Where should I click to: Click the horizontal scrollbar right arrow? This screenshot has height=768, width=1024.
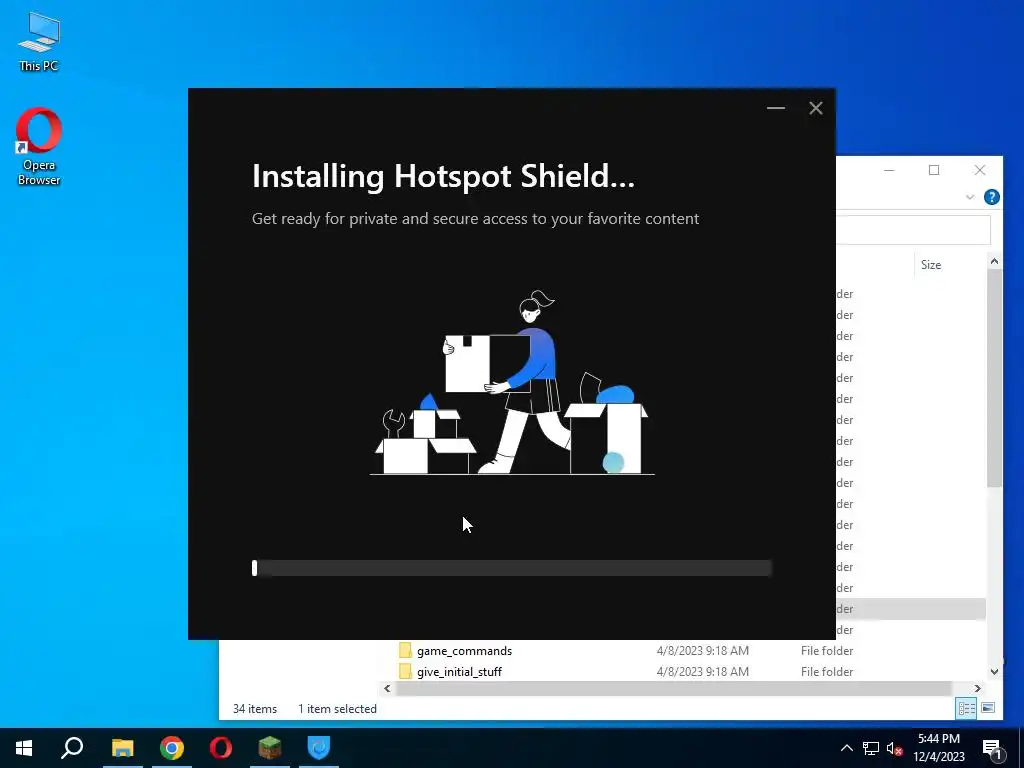(978, 688)
